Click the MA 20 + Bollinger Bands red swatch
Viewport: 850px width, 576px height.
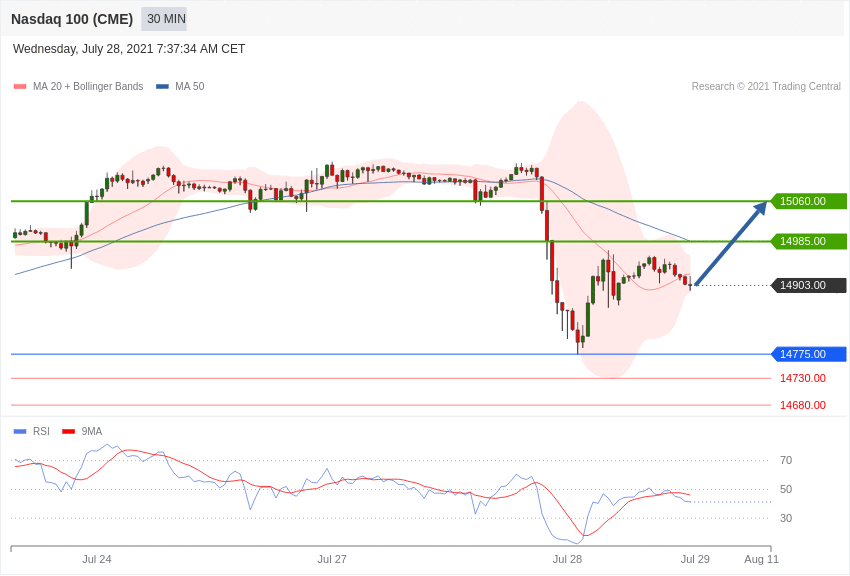tap(20, 86)
